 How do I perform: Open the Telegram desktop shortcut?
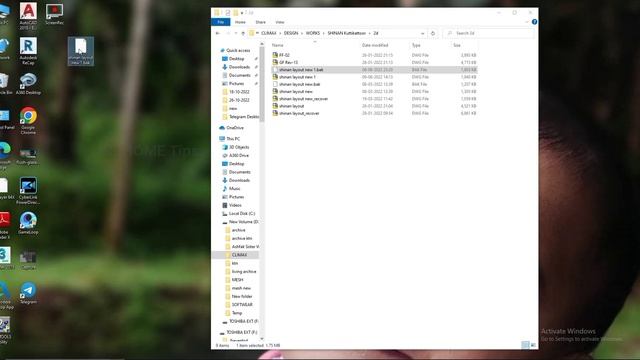tap(28, 293)
